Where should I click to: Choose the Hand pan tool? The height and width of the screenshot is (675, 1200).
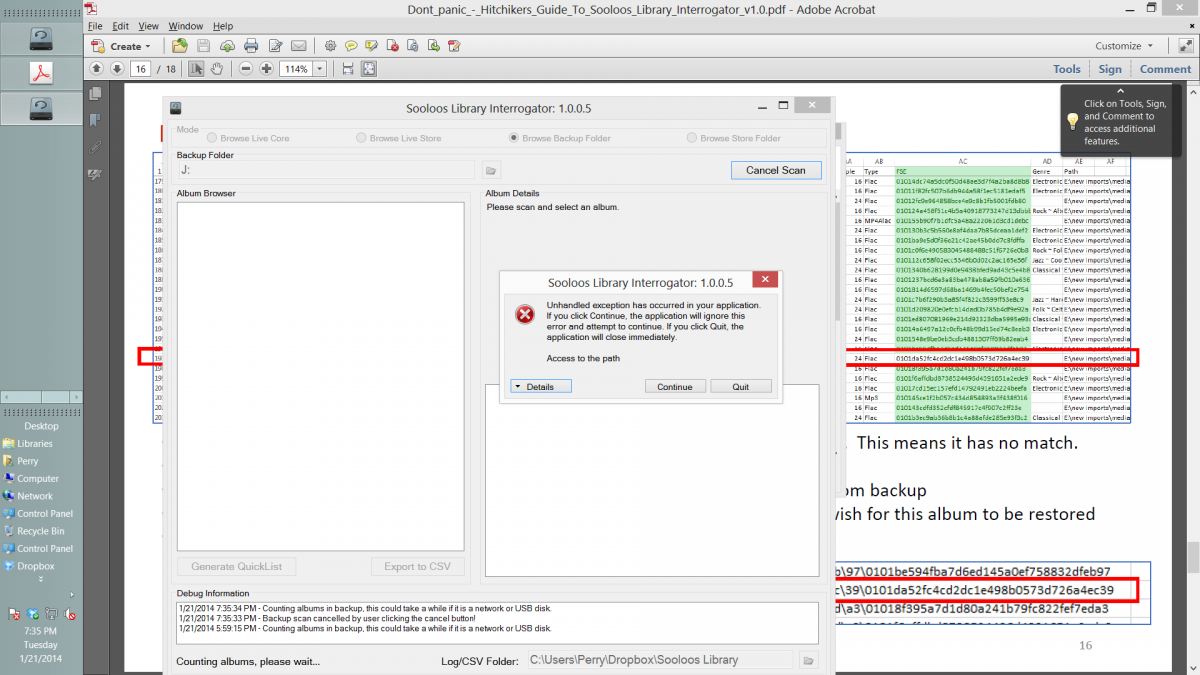pos(217,69)
